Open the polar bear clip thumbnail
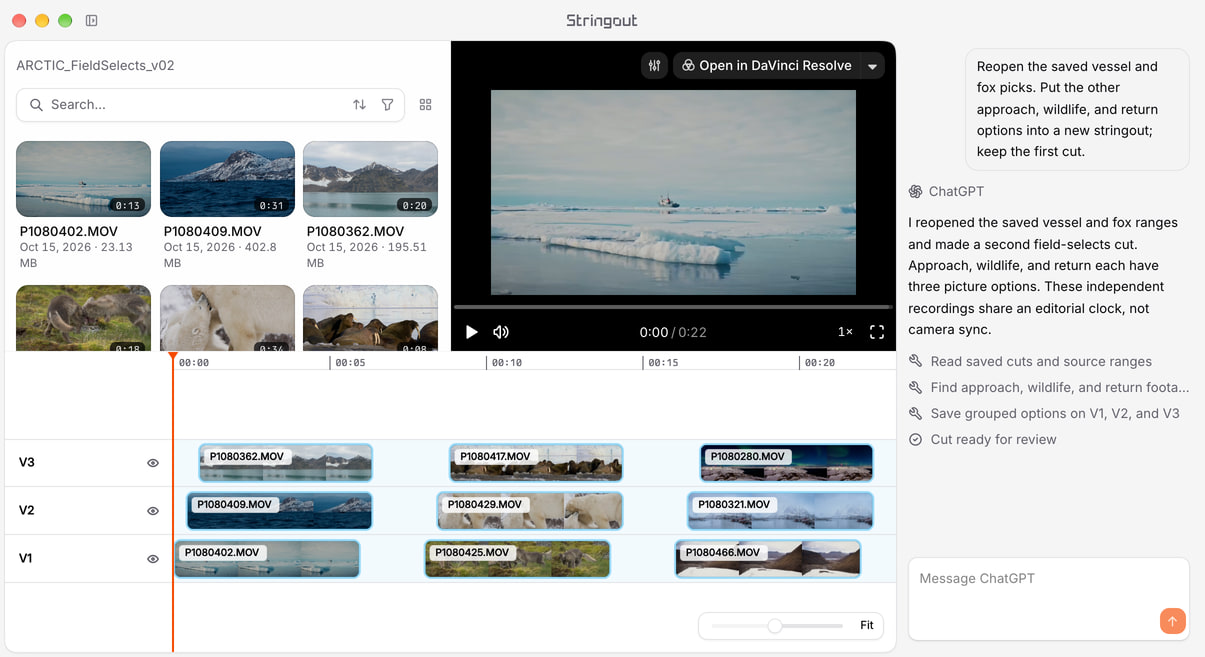The image size is (1205, 657). pyautogui.click(x=227, y=319)
